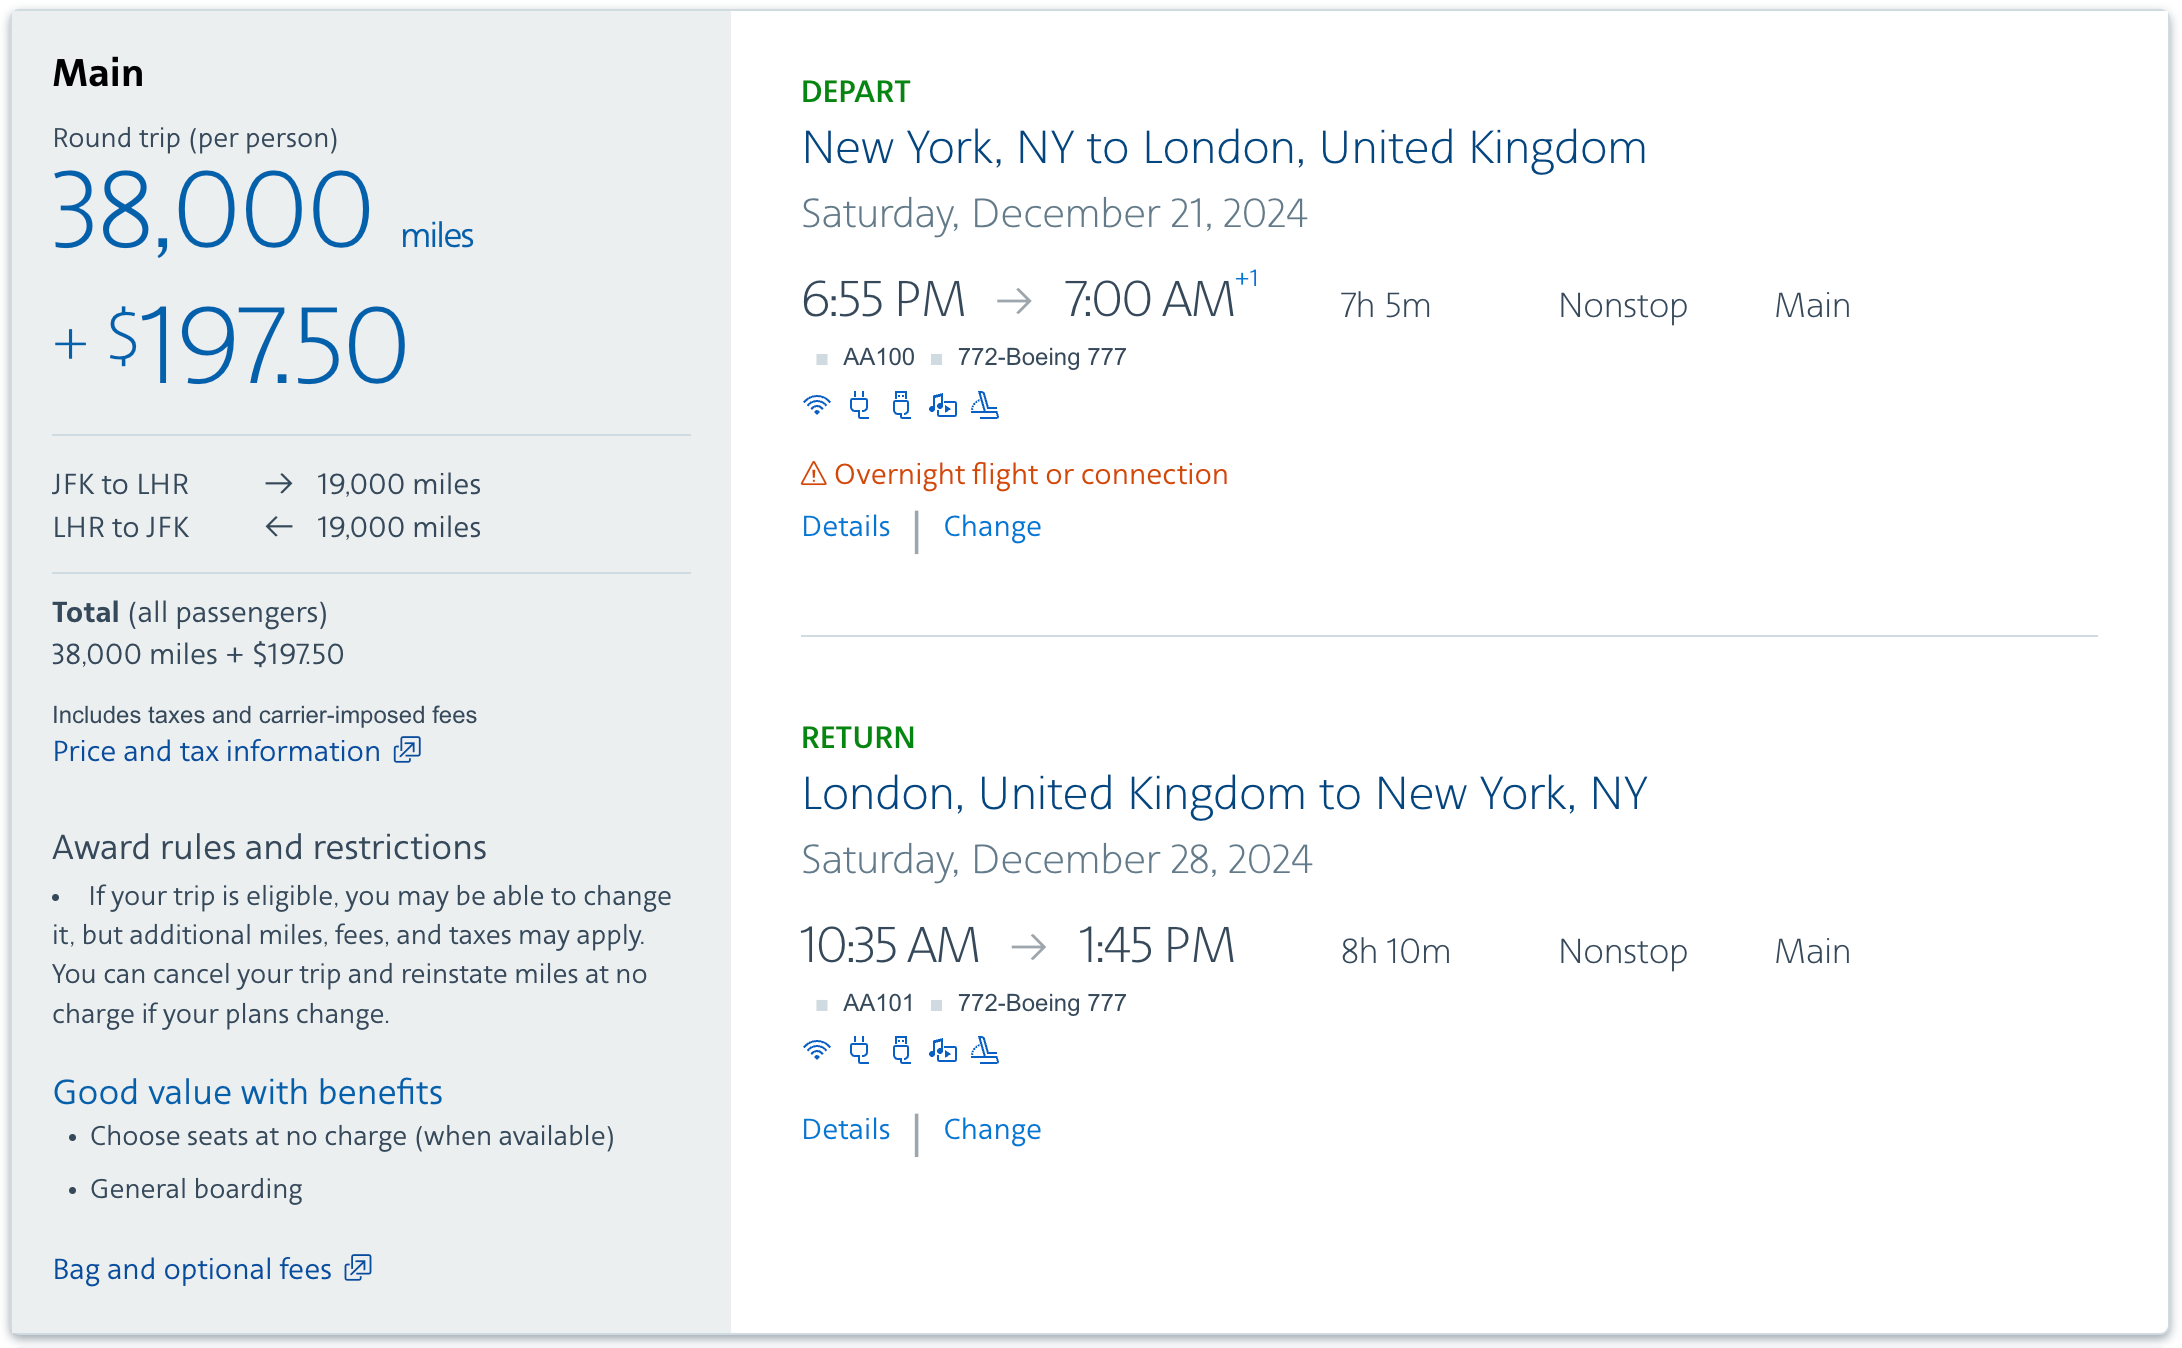Click external-link icon beside Price and tax information
This screenshot has height=1348, width=2182.
407,750
